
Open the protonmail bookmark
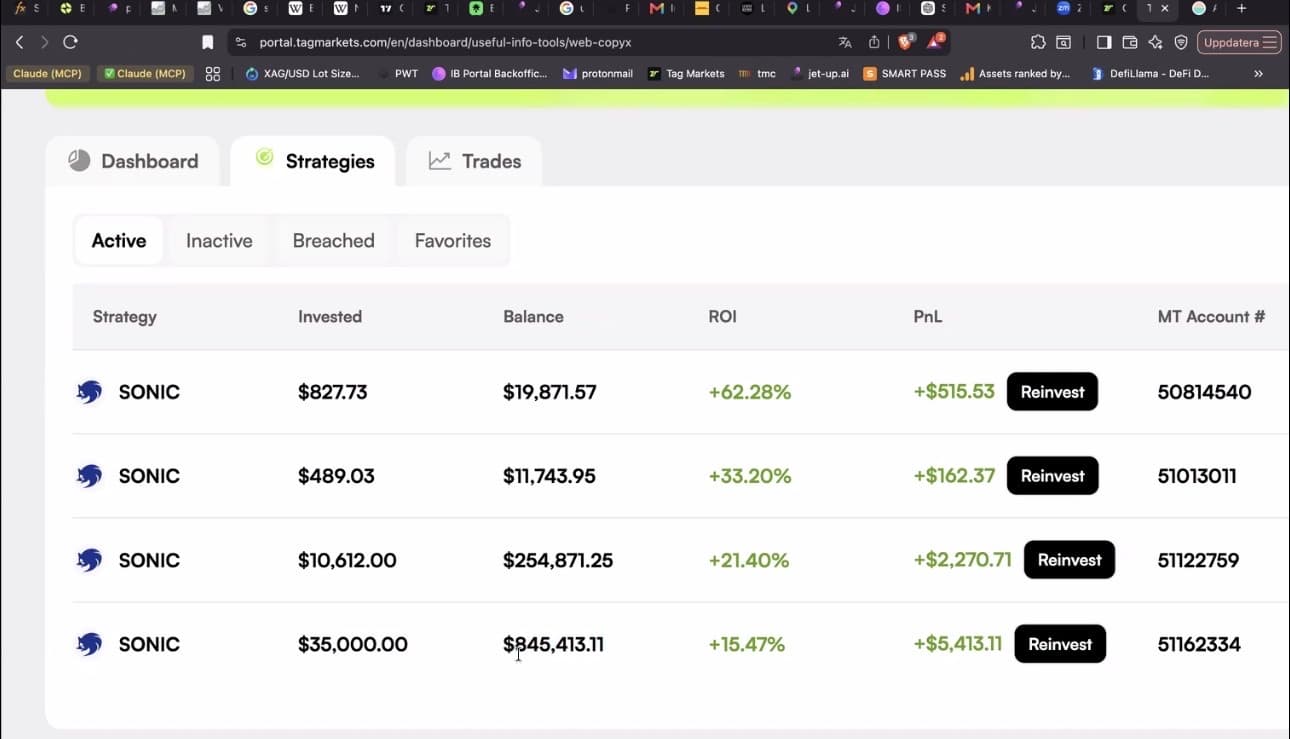coord(598,73)
